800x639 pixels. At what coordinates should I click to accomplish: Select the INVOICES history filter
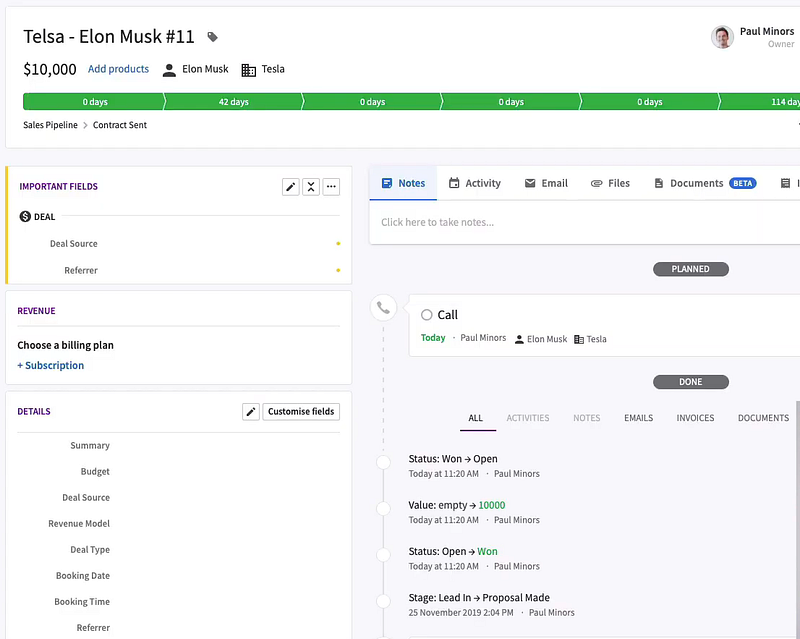click(695, 418)
